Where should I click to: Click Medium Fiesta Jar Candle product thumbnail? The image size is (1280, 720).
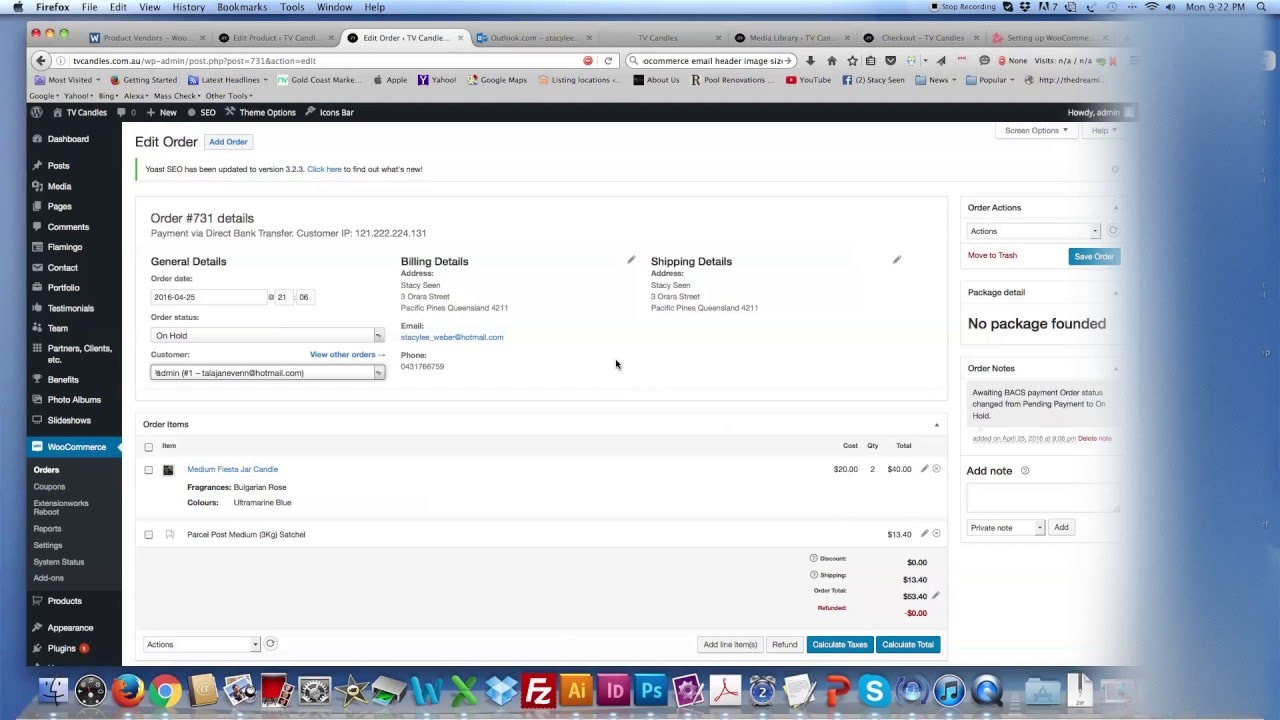click(x=168, y=469)
